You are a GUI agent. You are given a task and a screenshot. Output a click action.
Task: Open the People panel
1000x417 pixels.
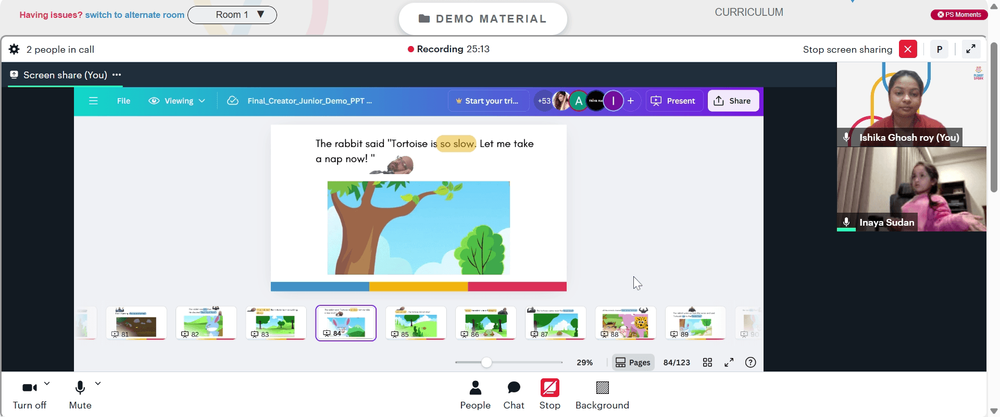(x=475, y=395)
